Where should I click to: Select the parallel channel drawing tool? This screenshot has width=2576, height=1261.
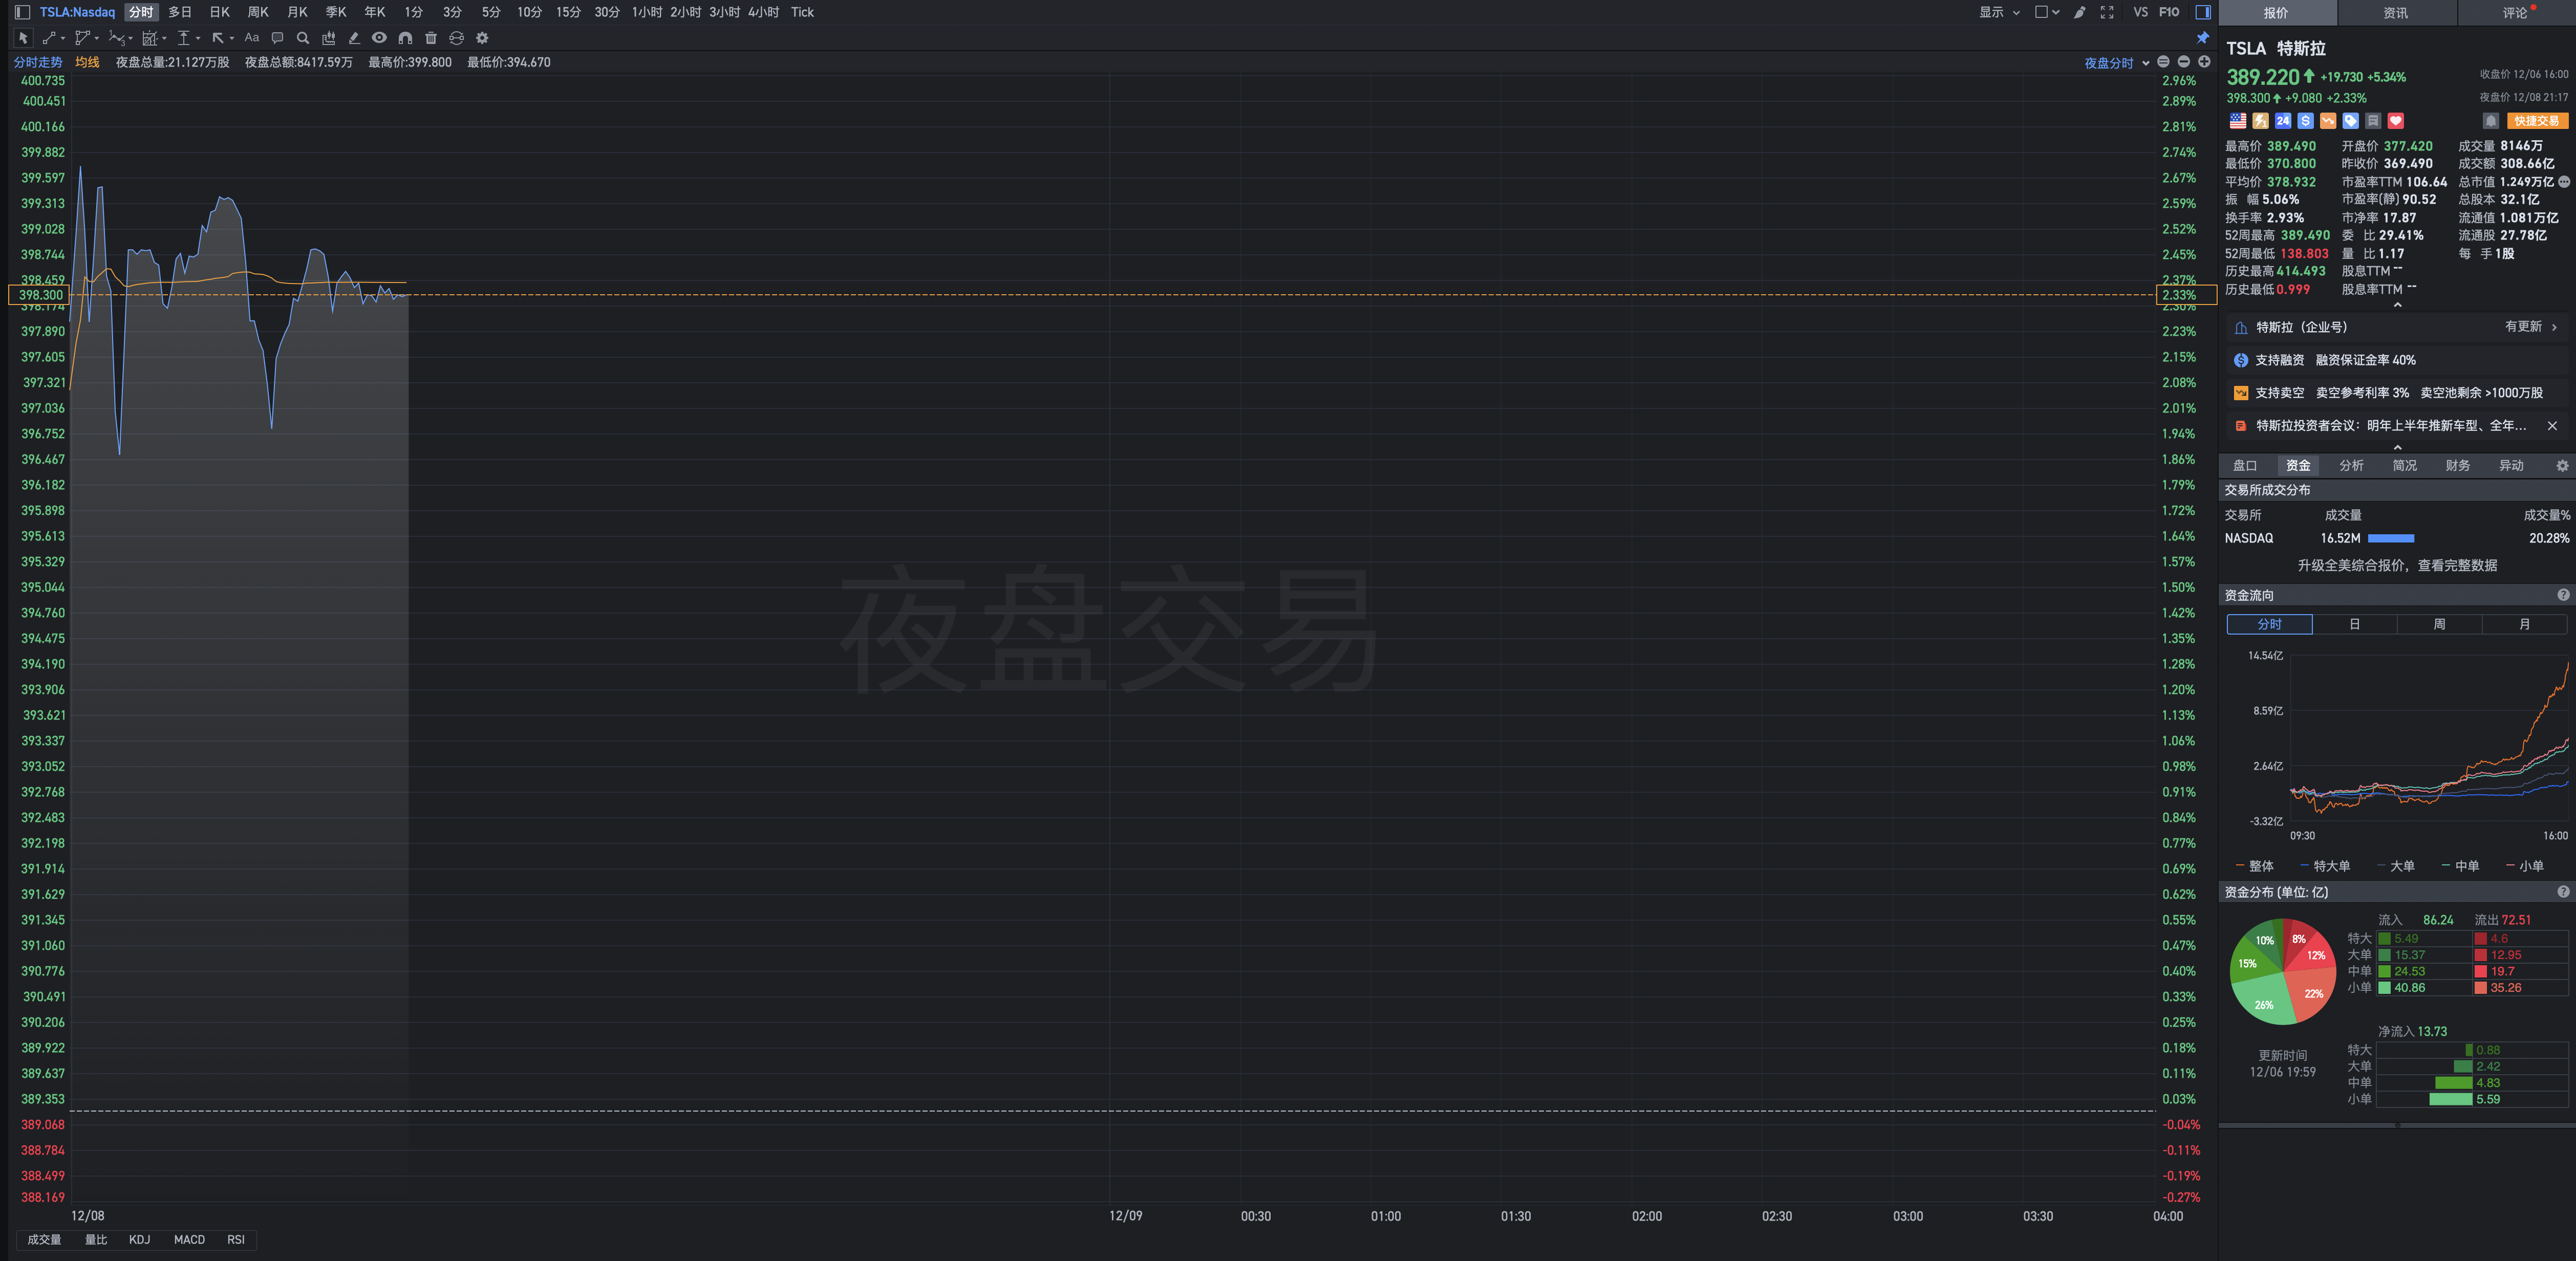point(82,38)
